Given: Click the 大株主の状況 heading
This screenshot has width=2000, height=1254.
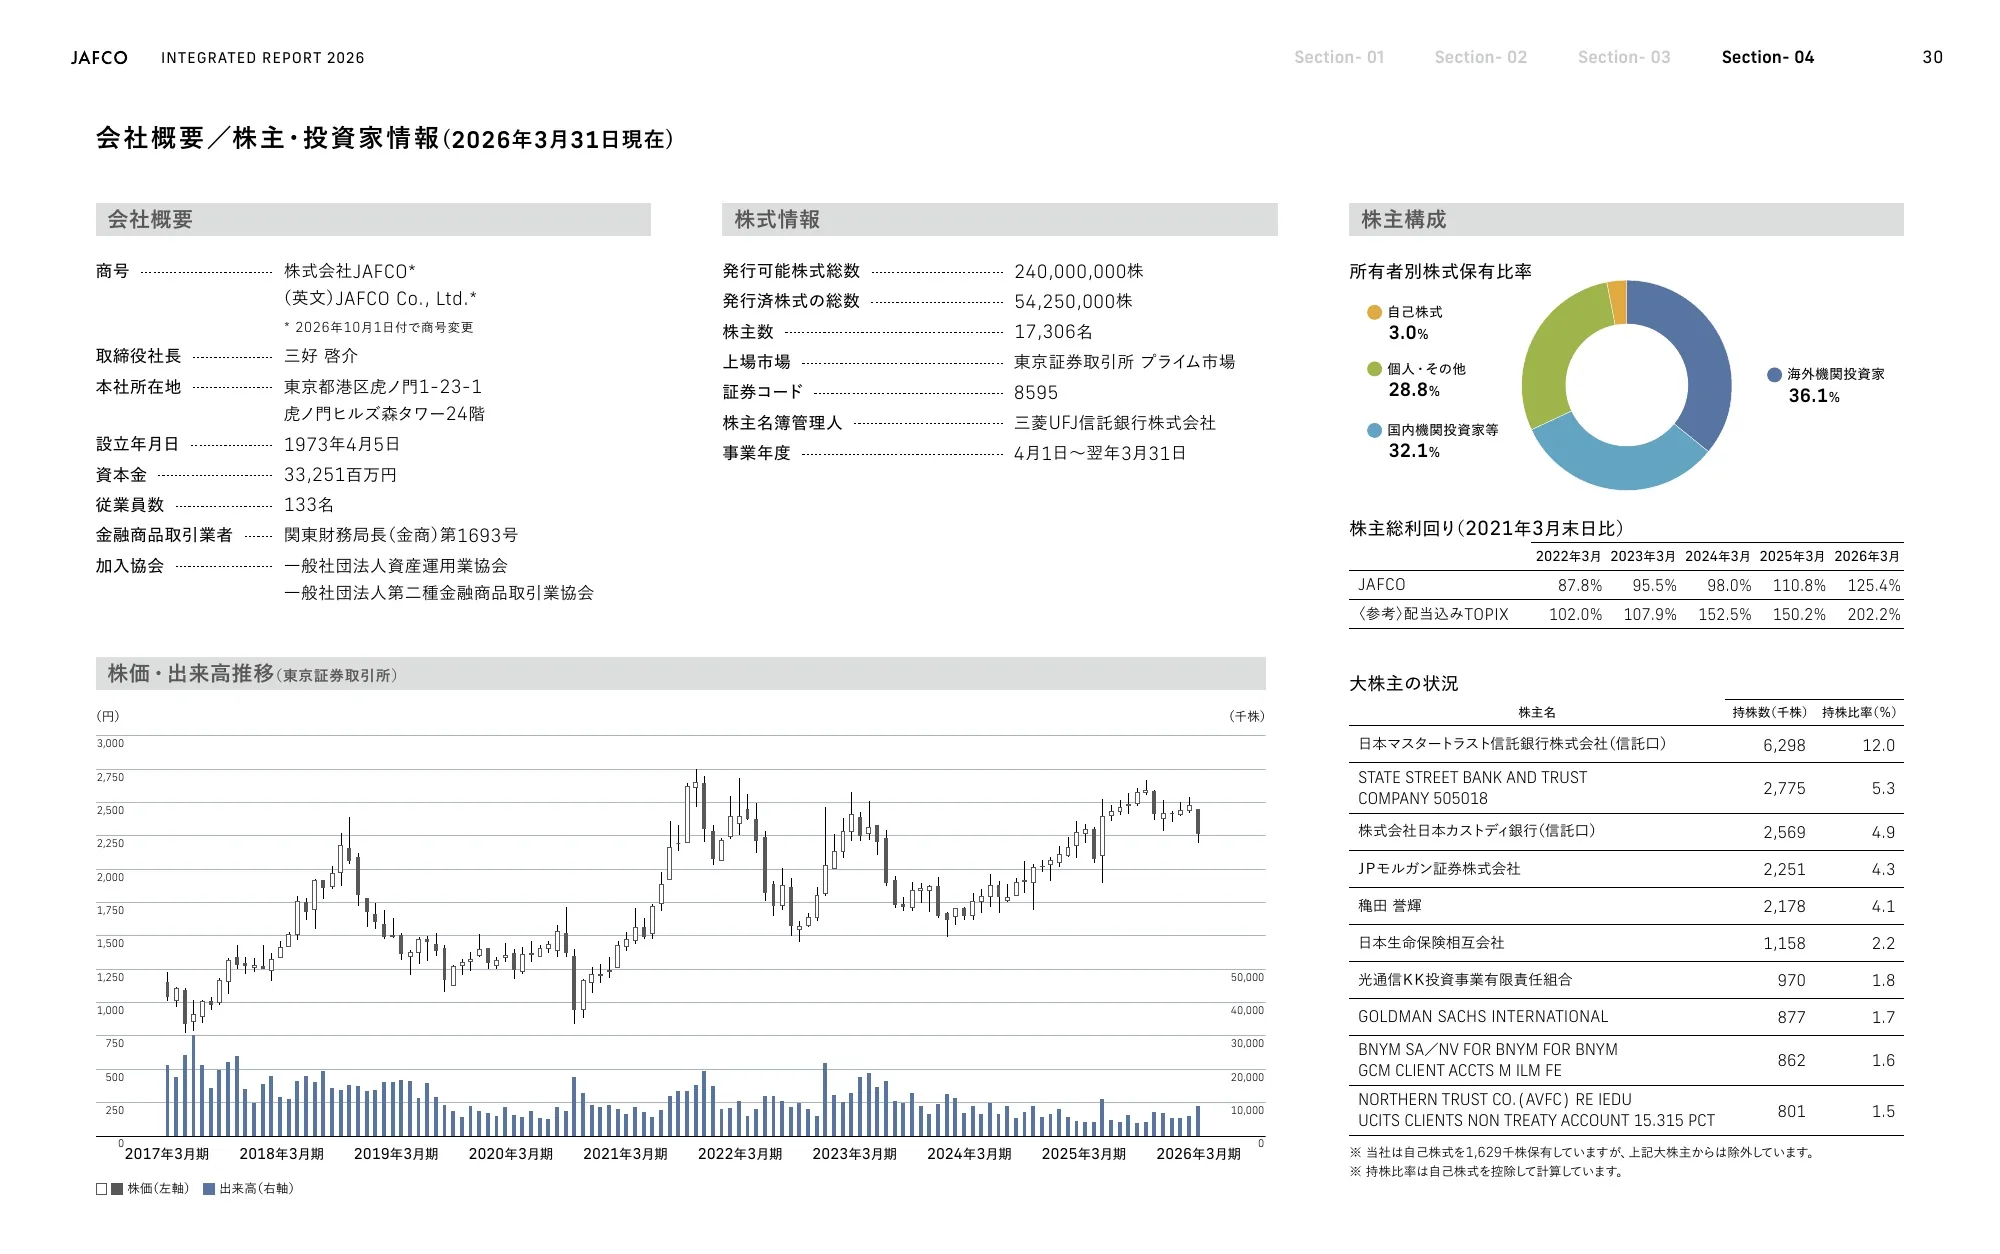Looking at the screenshot, I should [x=1403, y=684].
